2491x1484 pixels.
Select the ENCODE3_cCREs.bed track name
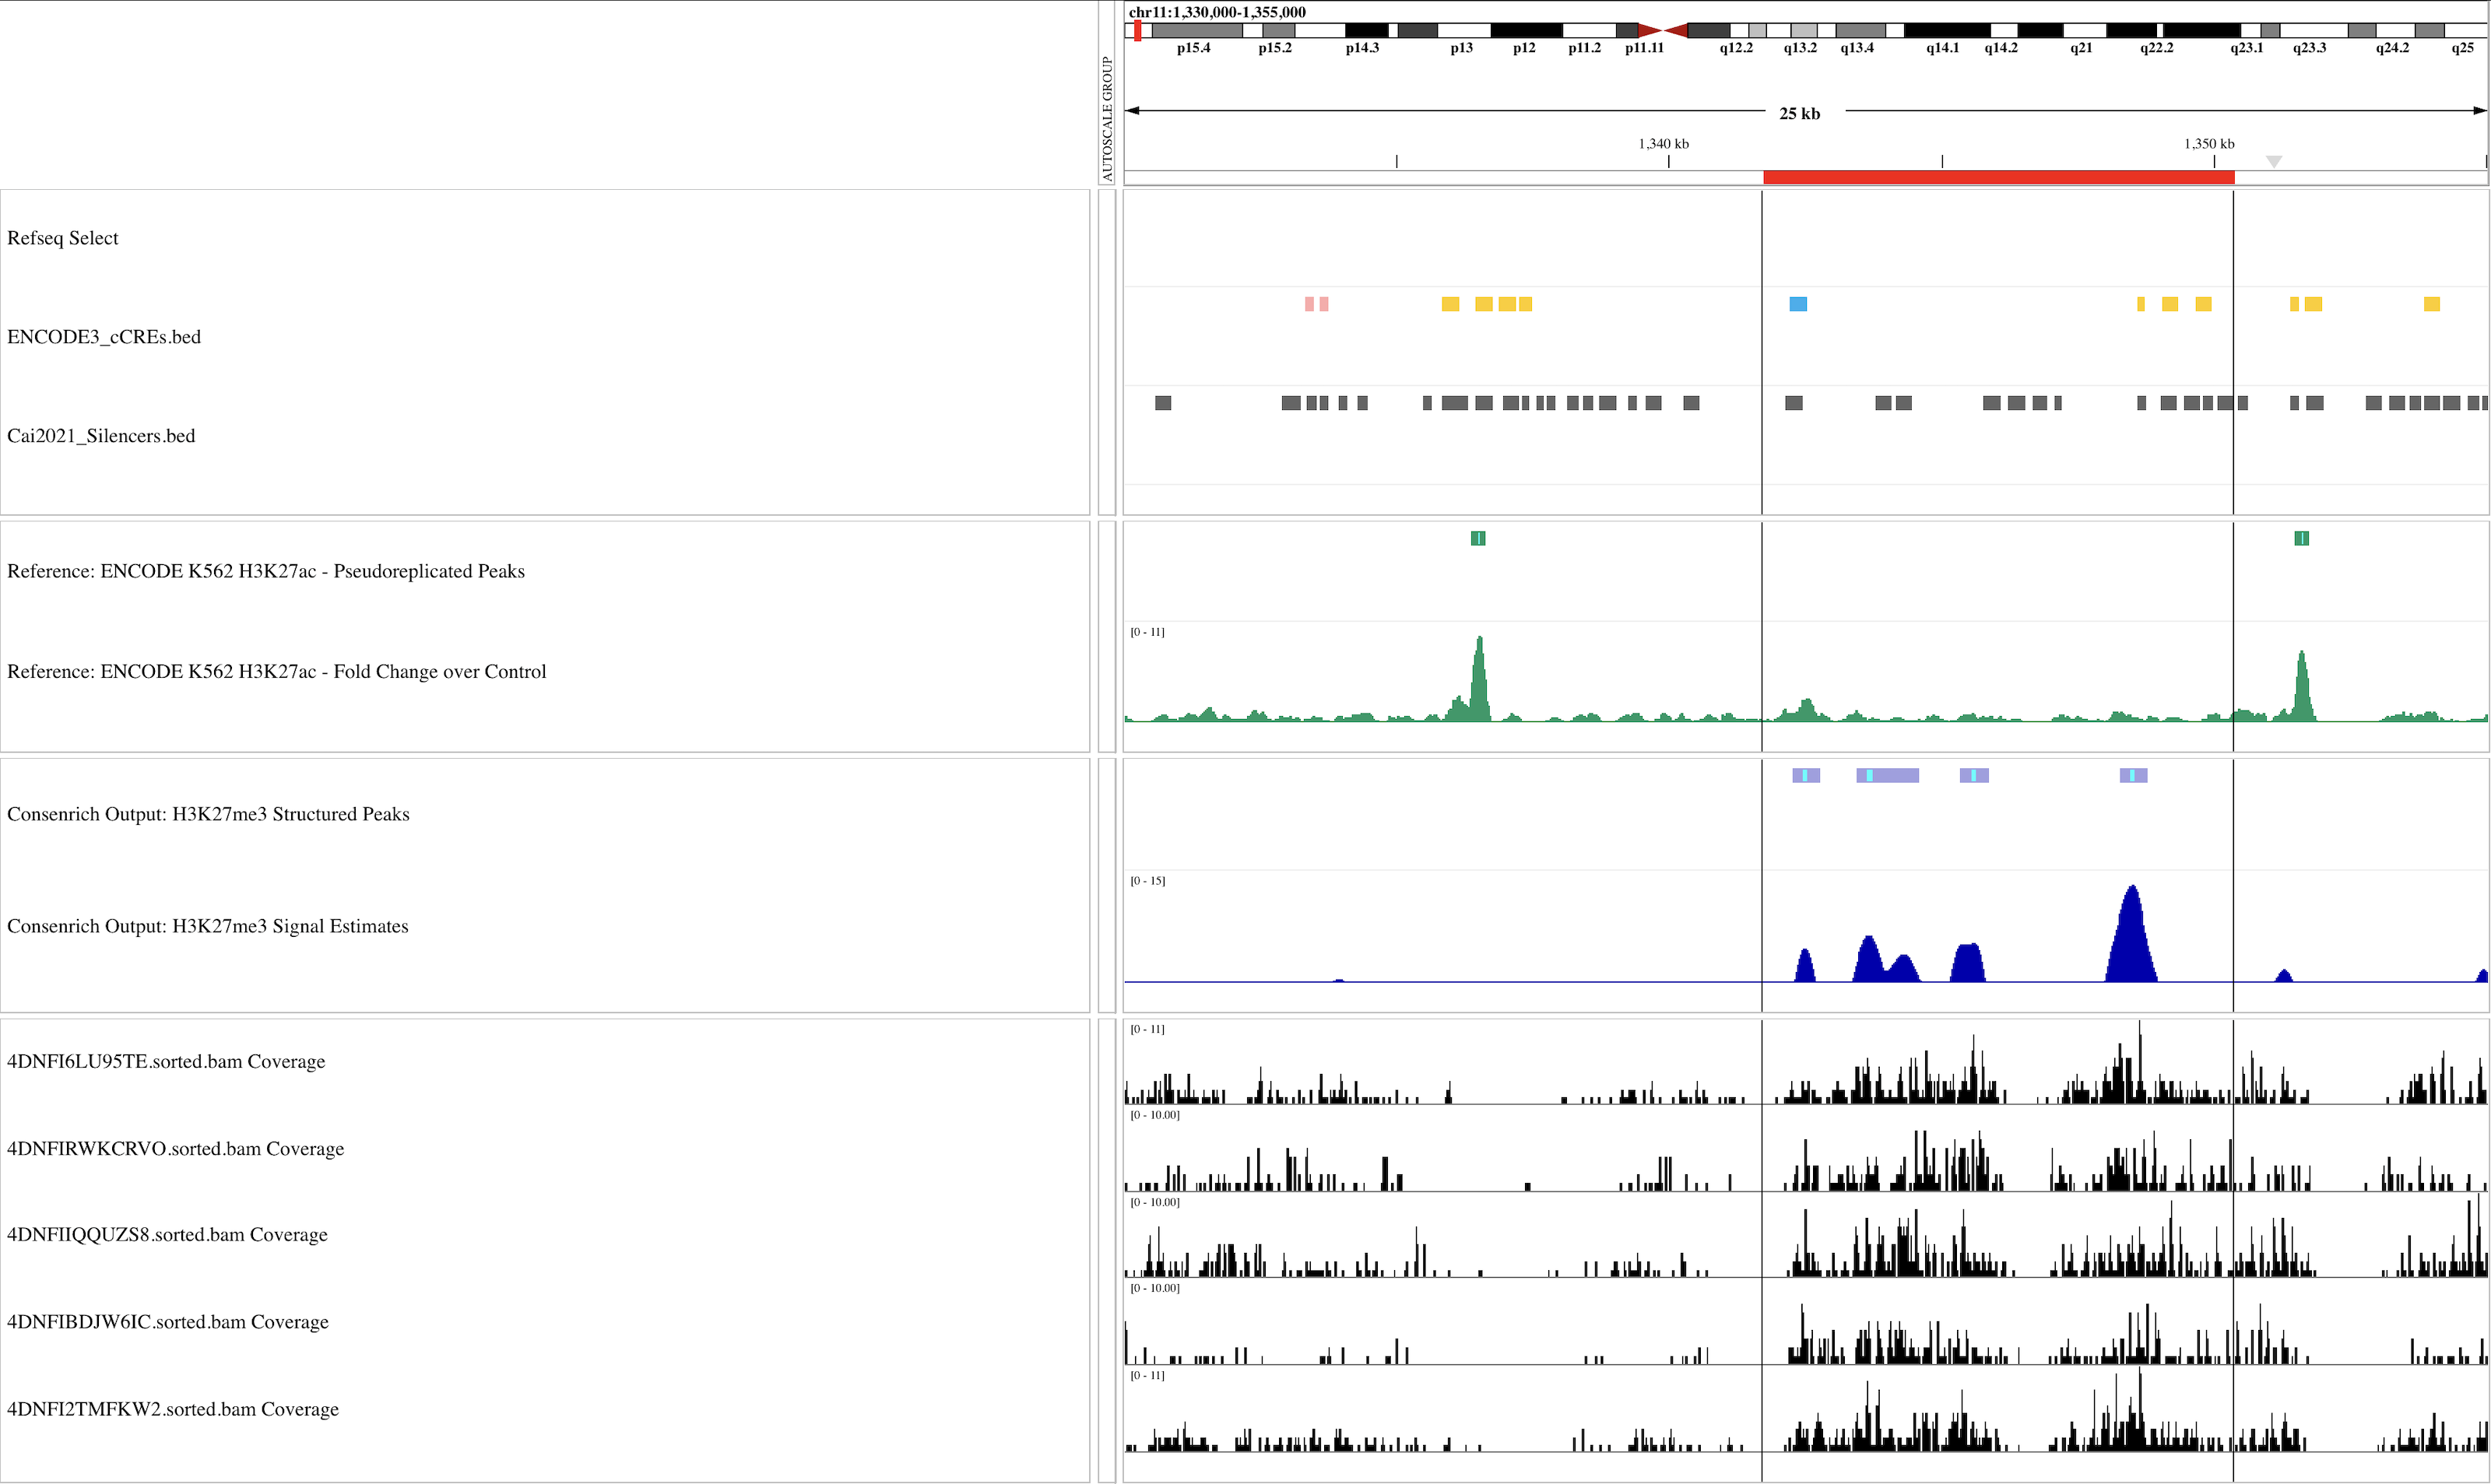(104, 337)
